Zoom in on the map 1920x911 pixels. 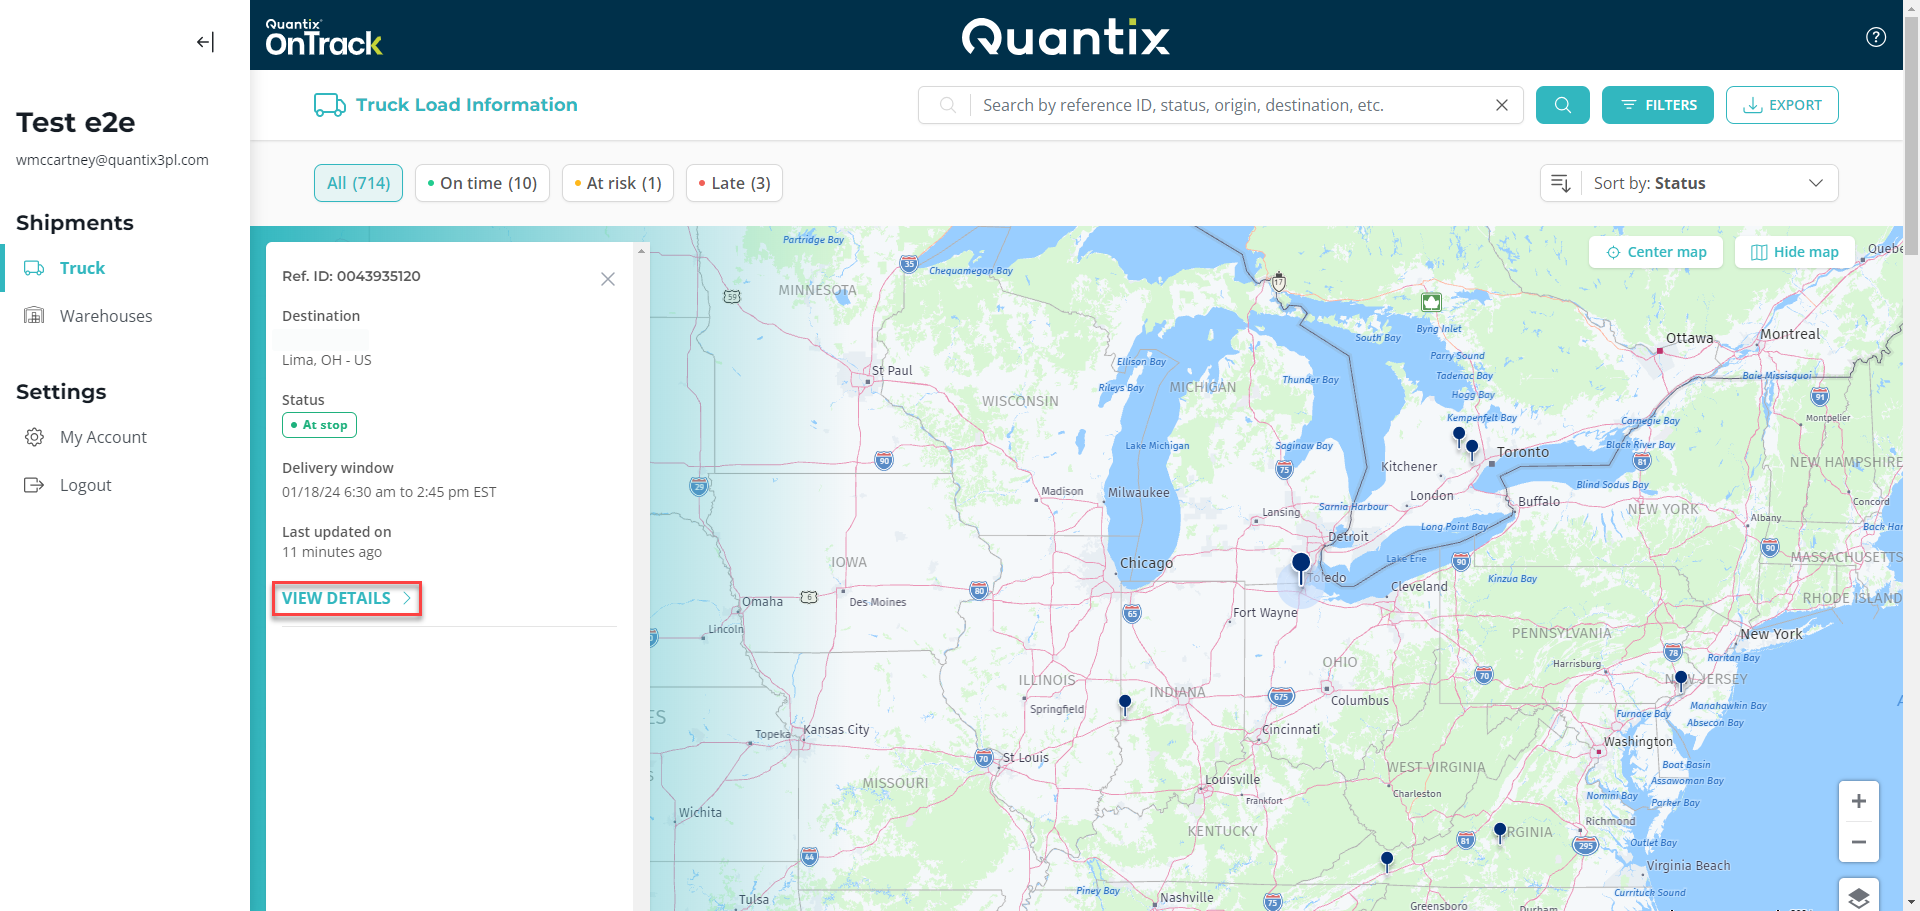click(1858, 801)
